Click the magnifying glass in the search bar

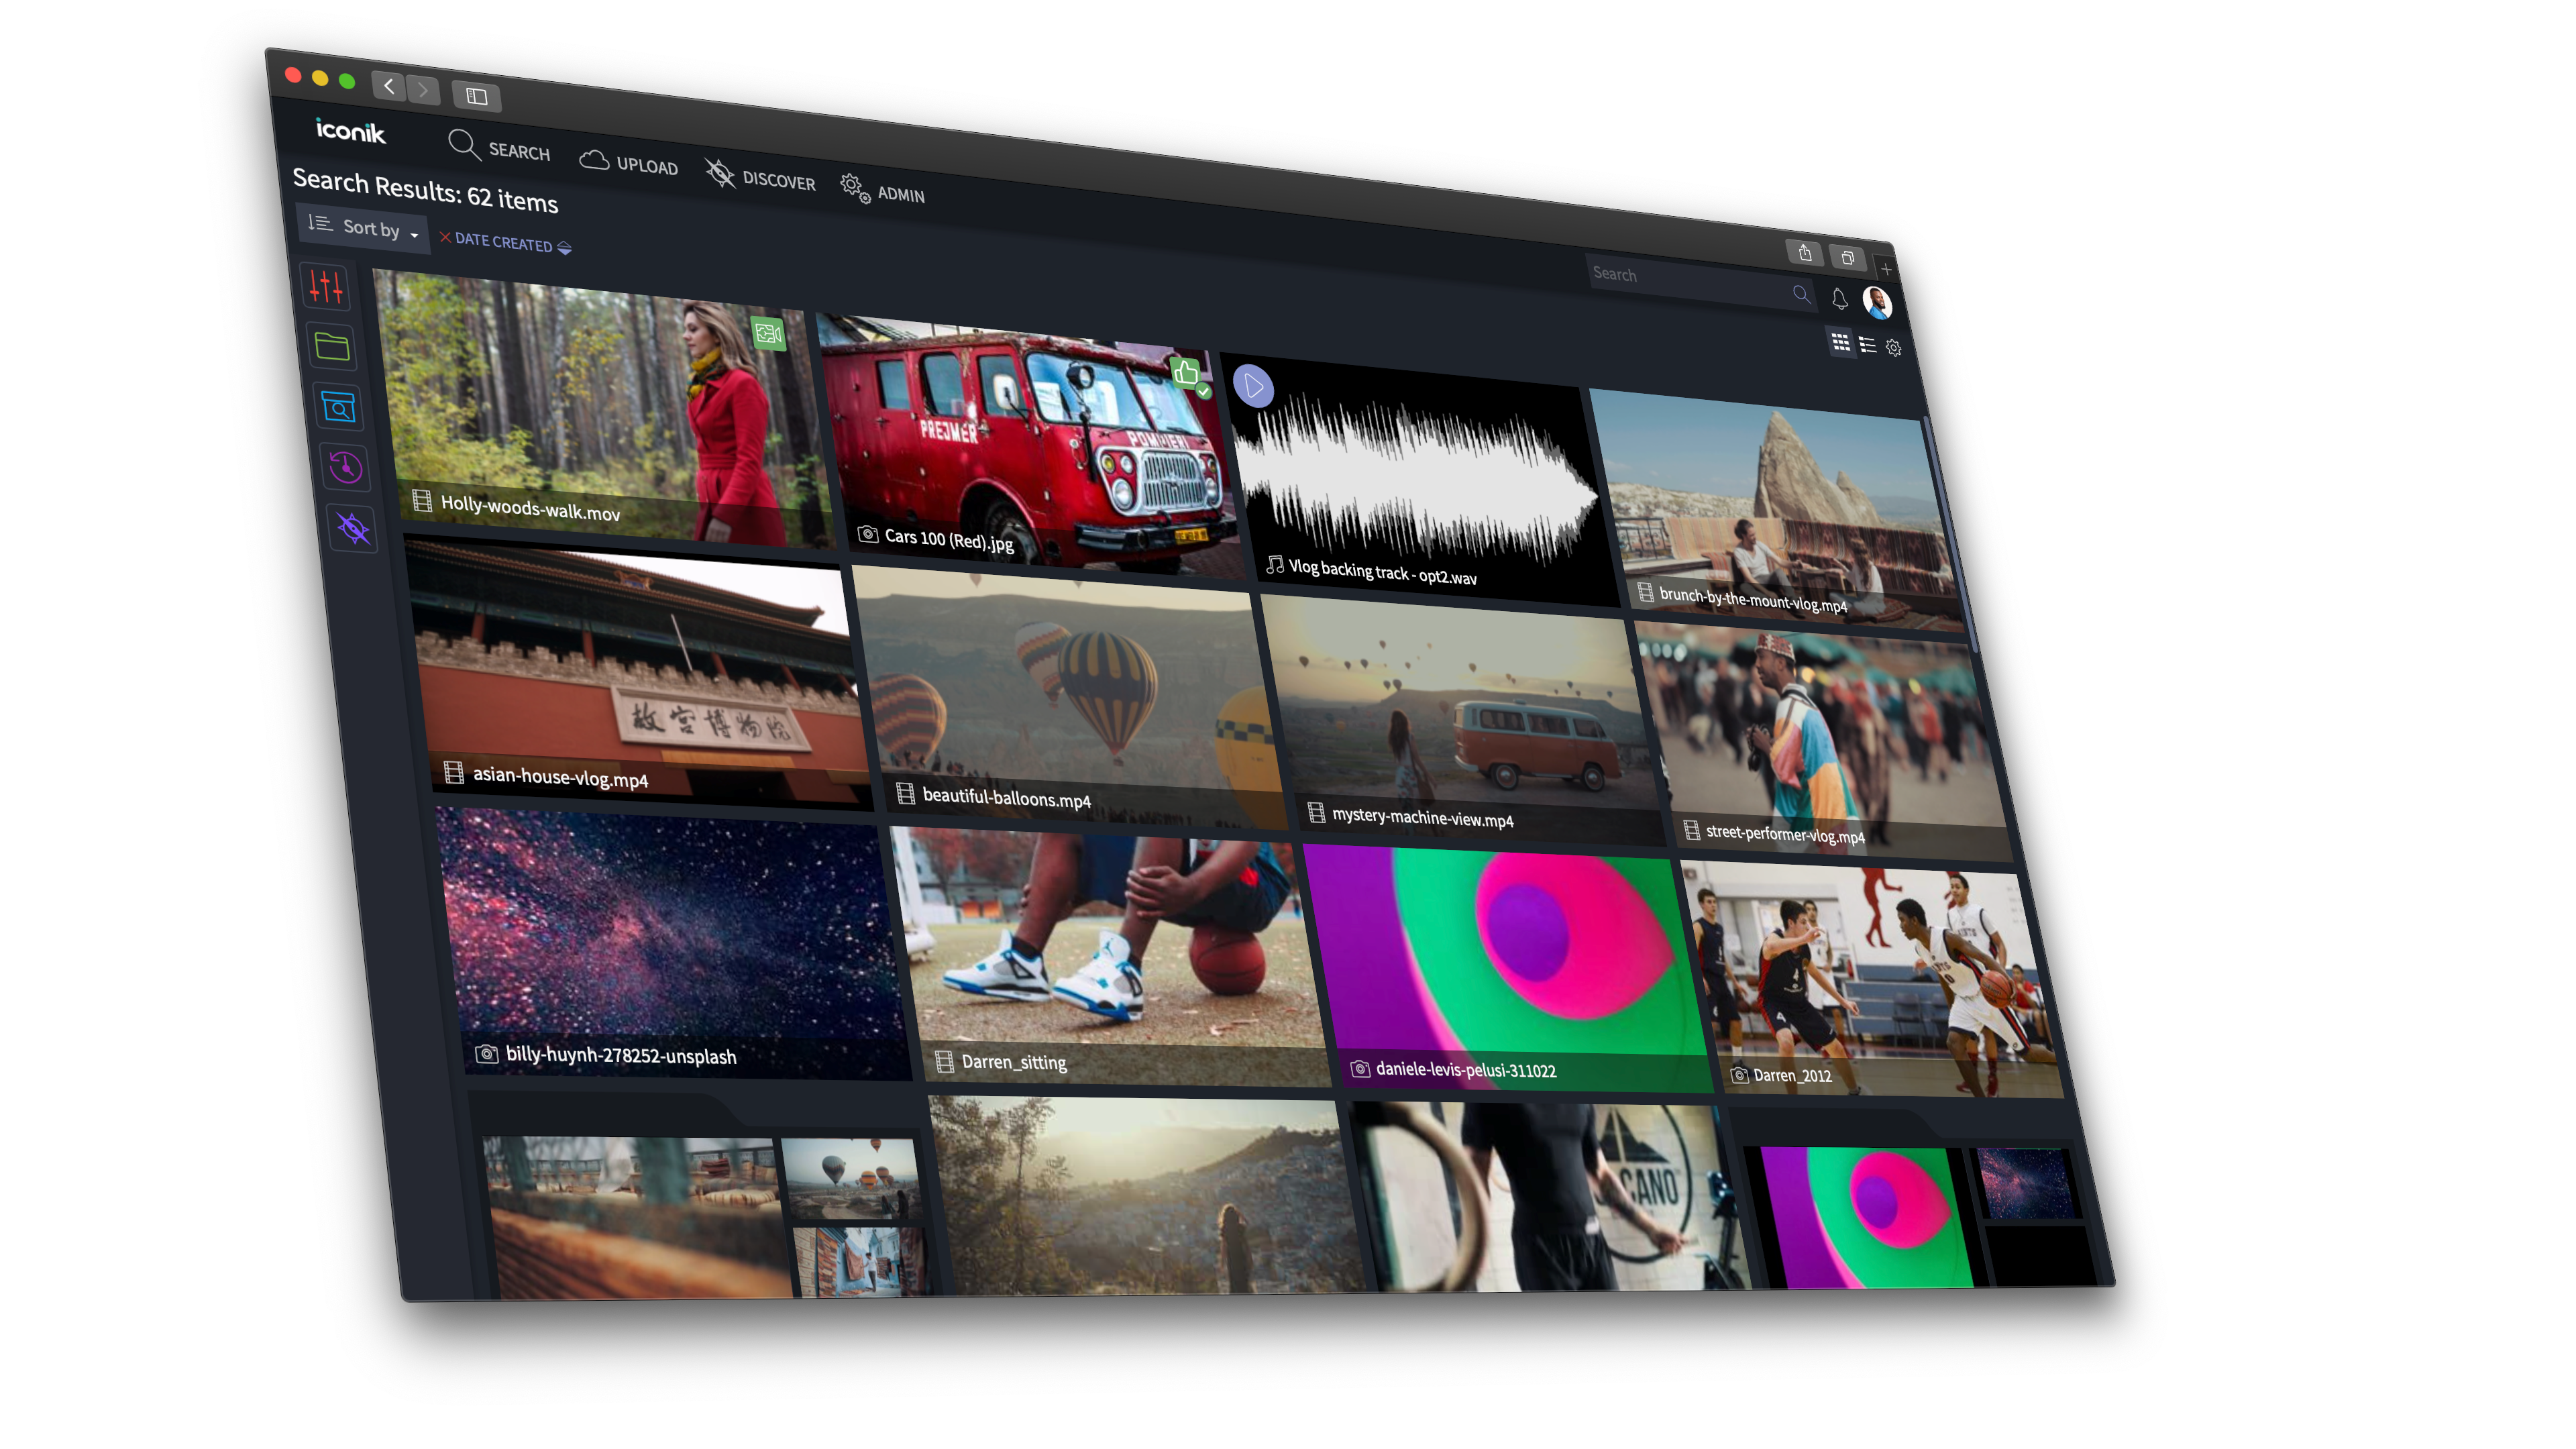(1801, 295)
